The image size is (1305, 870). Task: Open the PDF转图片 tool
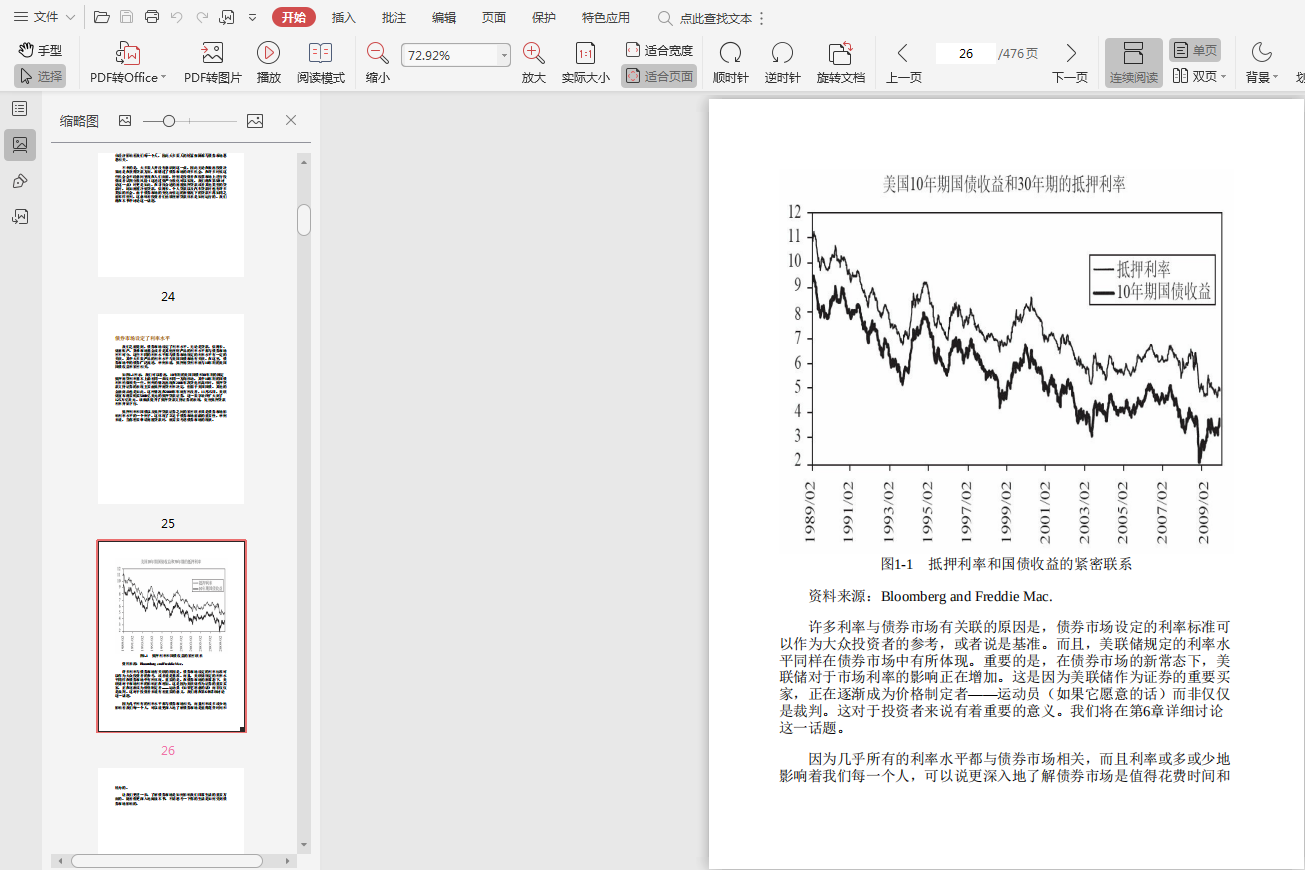tap(212, 54)
